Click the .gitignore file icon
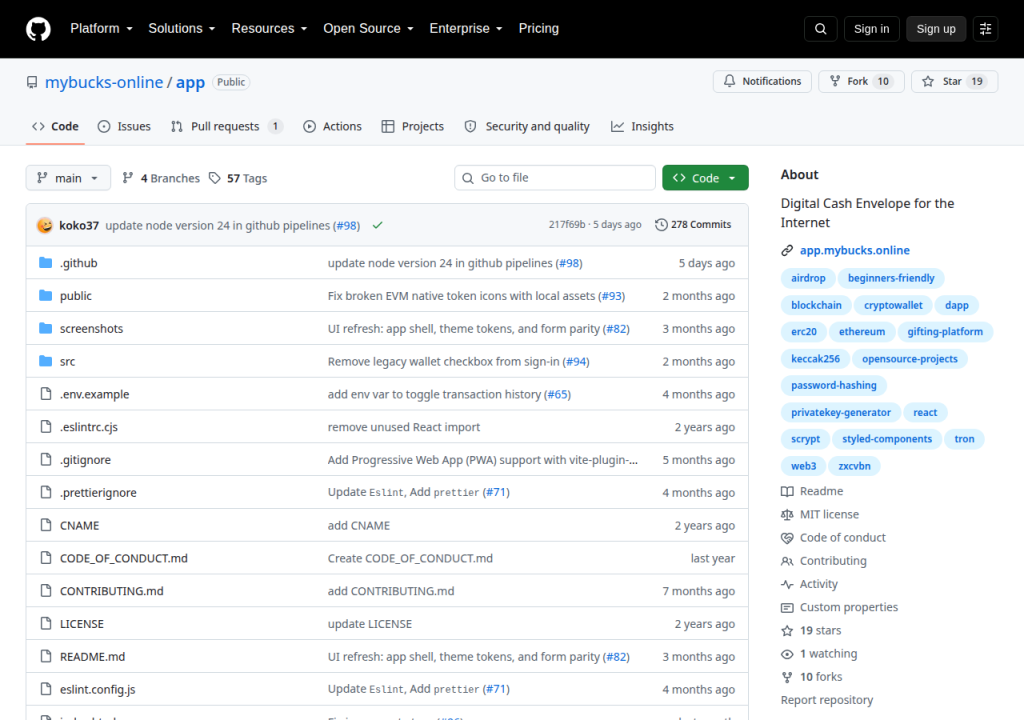Image resolution: width=1024 pixels, height=720 pixels. (x=46, y=459)
